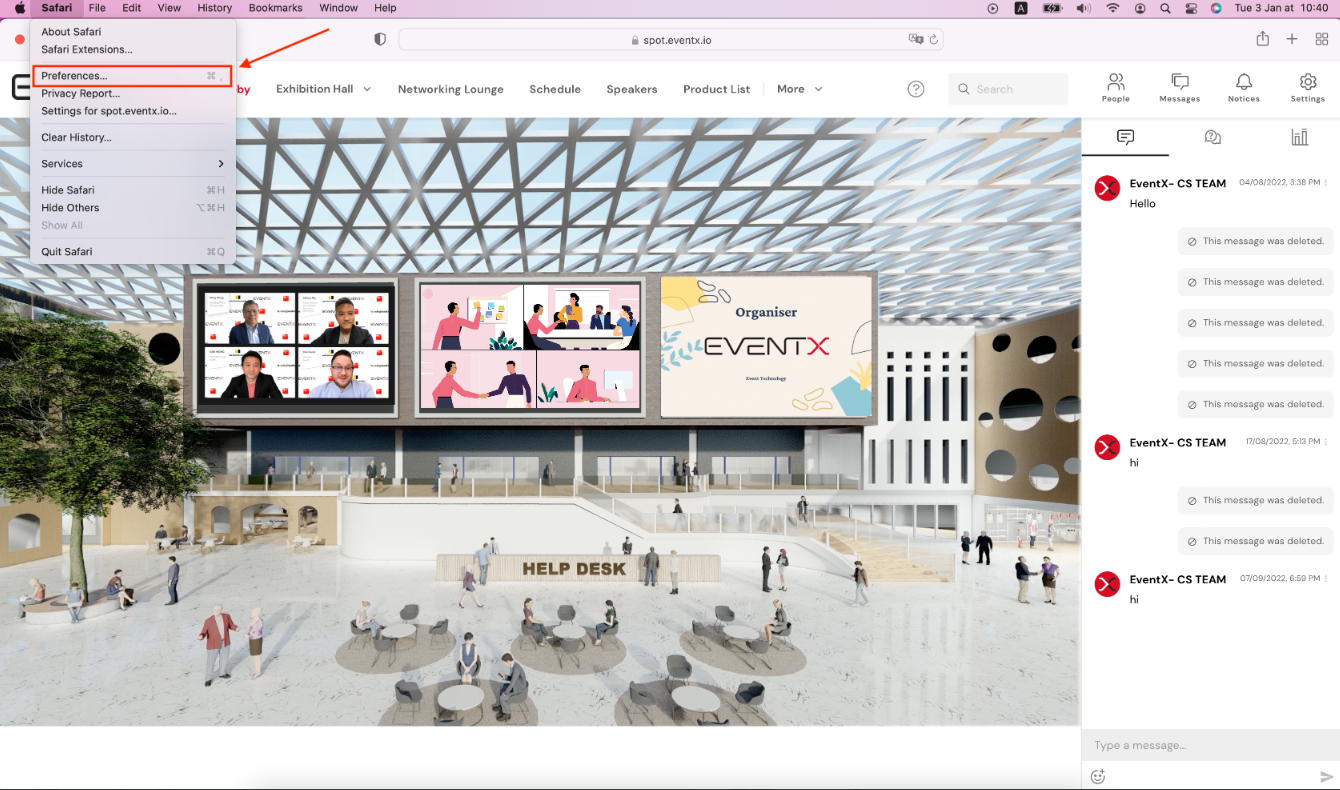Click the emoji smiley icon
This screenshot has width=1340, height=790.
(1097, 776)
